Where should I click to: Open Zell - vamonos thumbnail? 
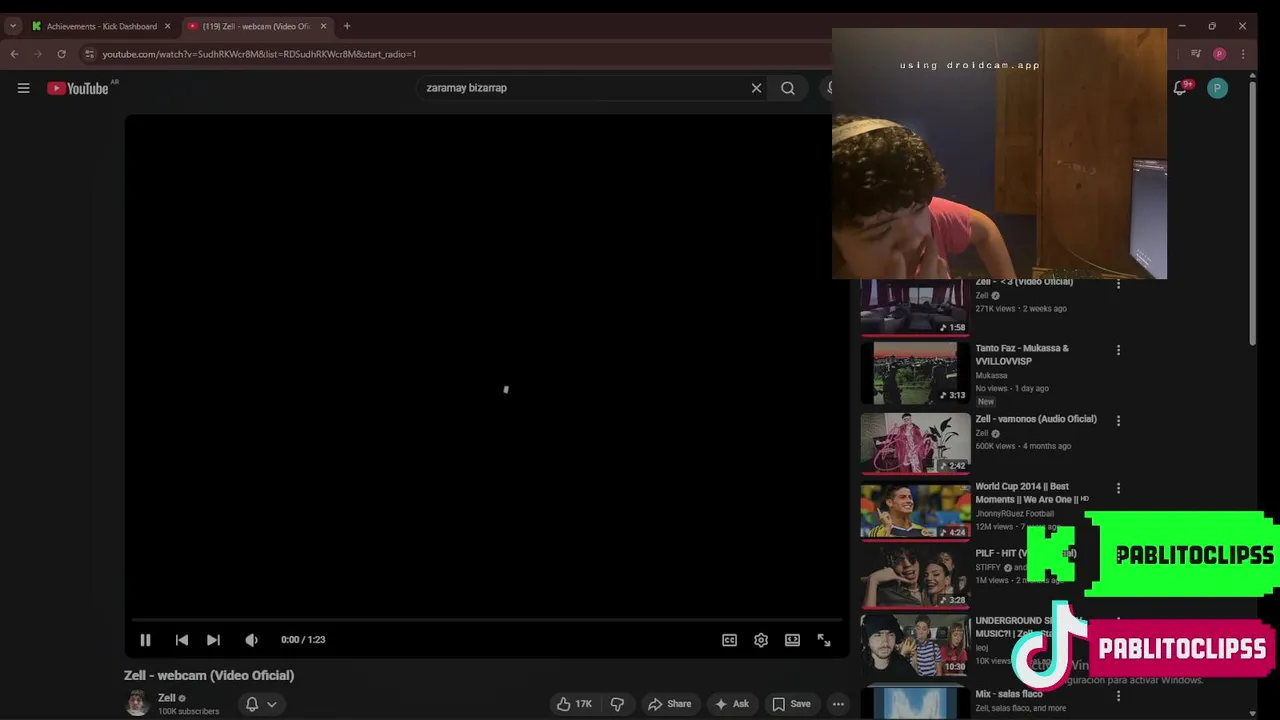(915, 442)
